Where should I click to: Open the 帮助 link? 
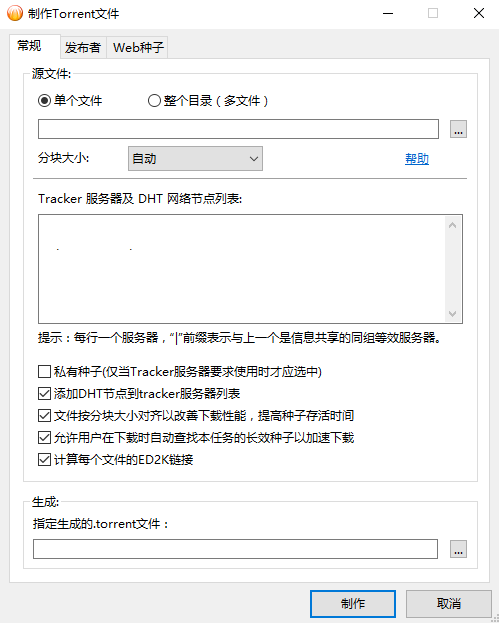[417, 159]
